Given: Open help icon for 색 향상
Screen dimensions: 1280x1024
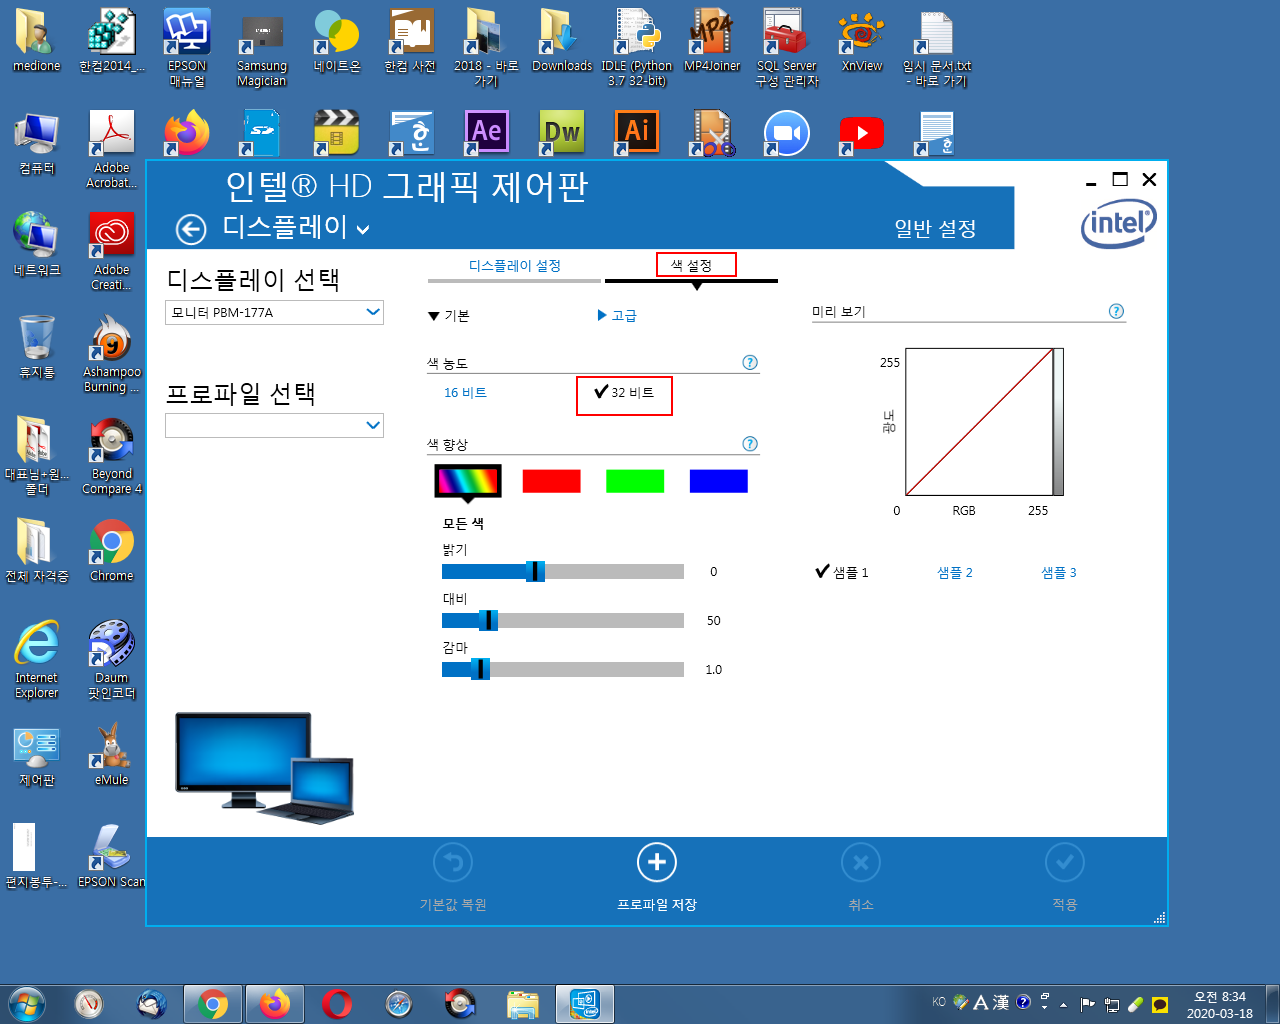Looking at the screenshot, I should pos(750,443).
